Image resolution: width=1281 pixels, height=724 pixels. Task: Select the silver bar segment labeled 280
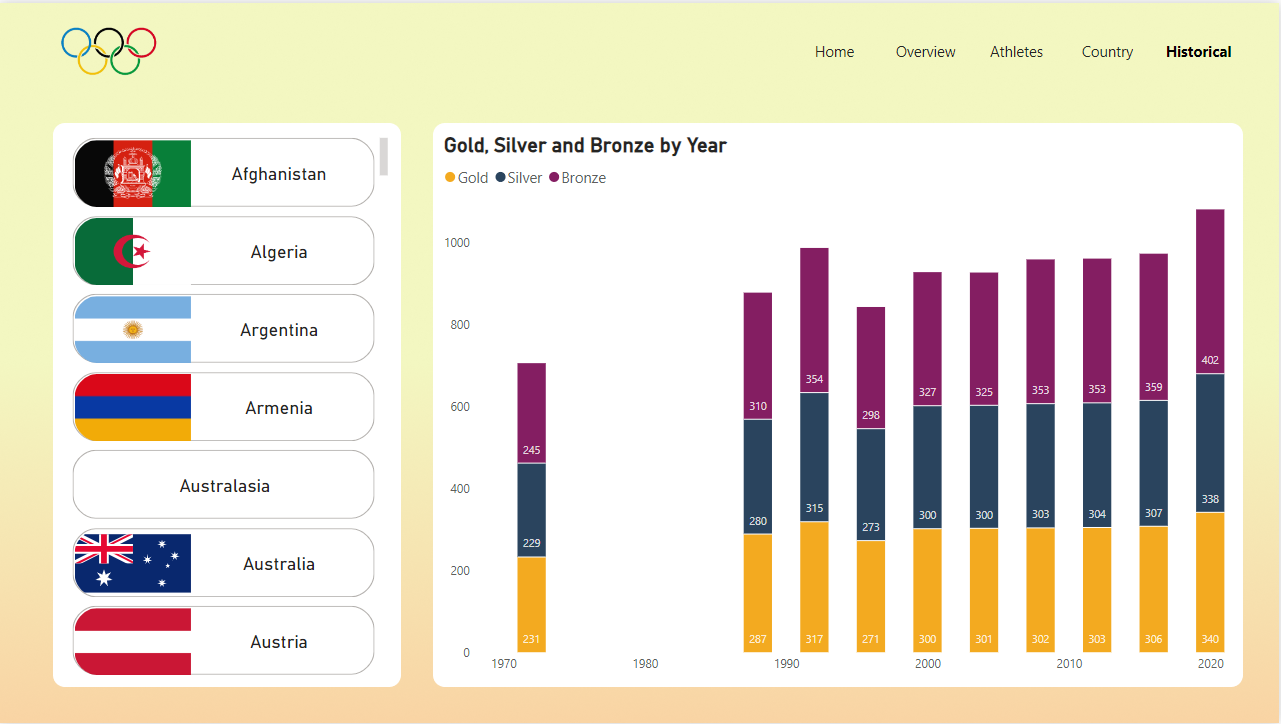758,477
